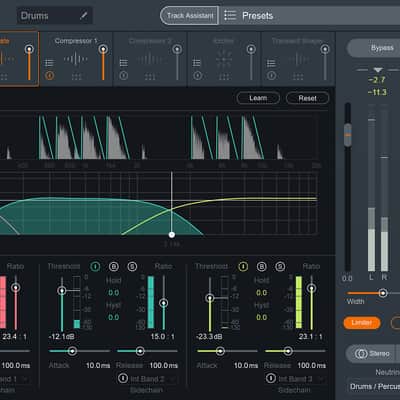Click the output meter threshold arrow marker
This screenshot has width=400, height=400.
(x=378, y=70)
